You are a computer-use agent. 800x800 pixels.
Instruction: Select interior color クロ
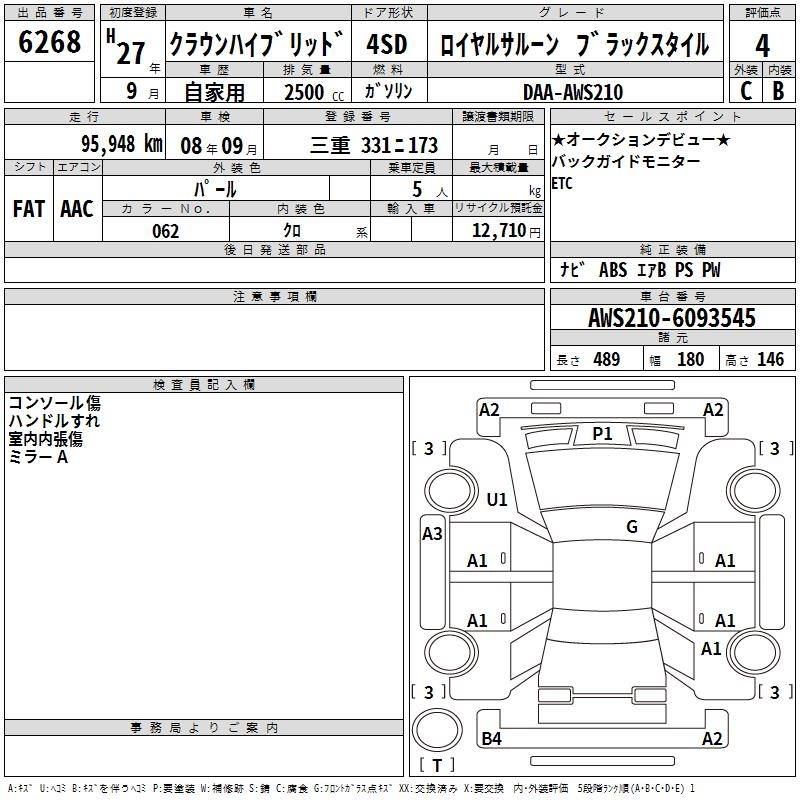click(292, 231)
